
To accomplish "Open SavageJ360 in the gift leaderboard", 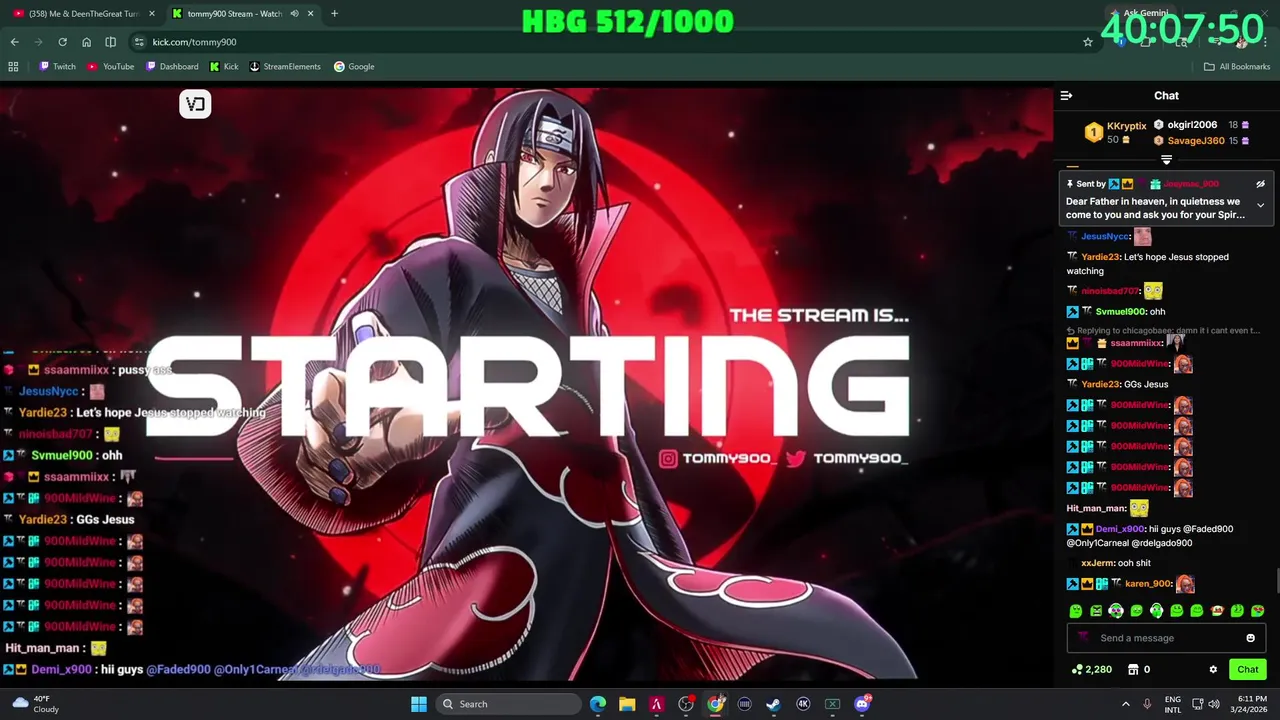I will point(1196,141).
